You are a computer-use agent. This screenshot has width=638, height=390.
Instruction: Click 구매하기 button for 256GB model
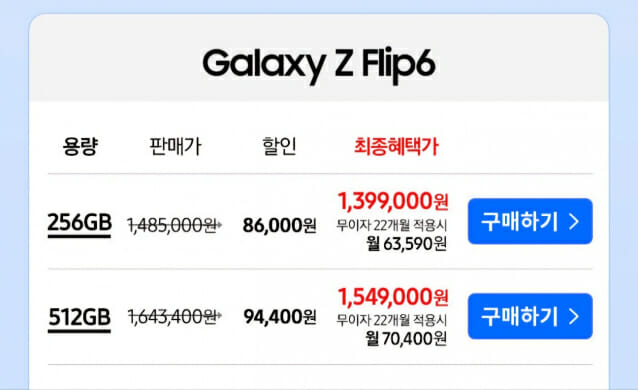tap(530, 221)
